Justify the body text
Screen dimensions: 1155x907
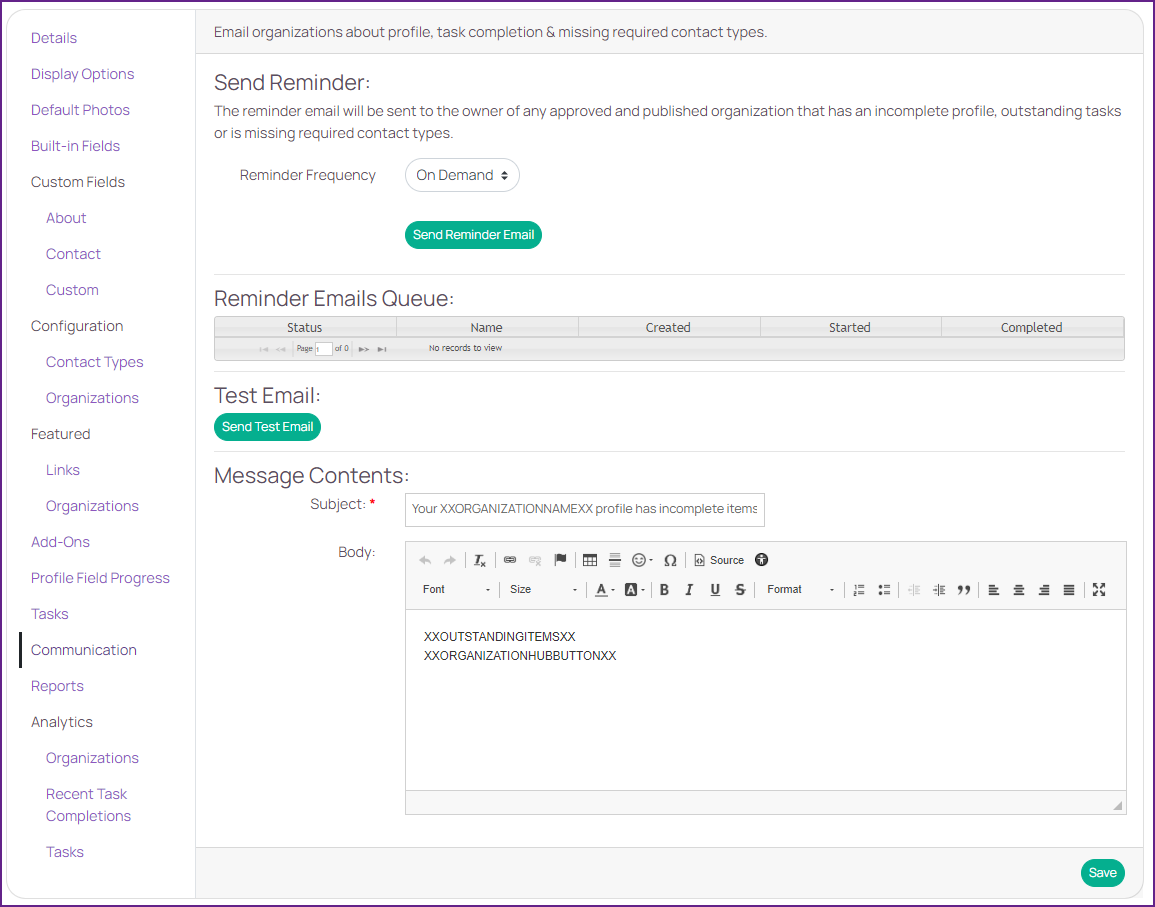coord(1069,590)
